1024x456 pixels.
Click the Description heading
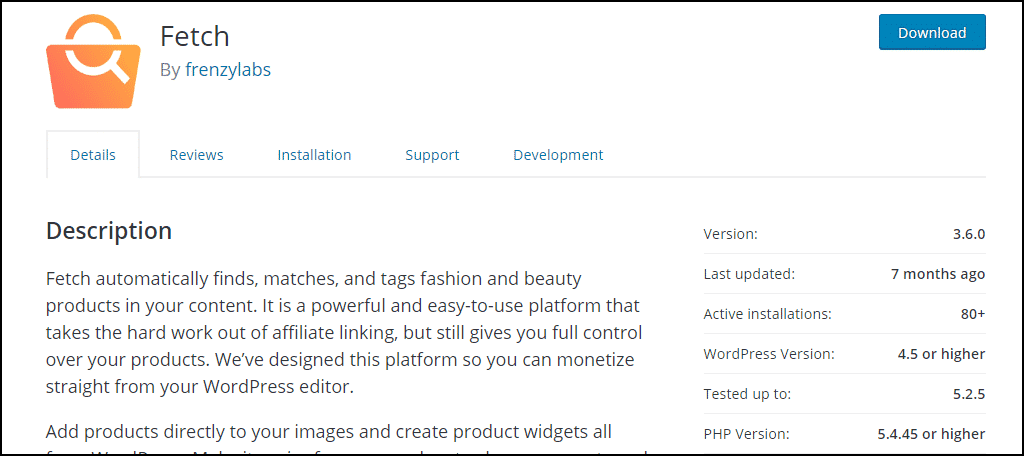109,231
